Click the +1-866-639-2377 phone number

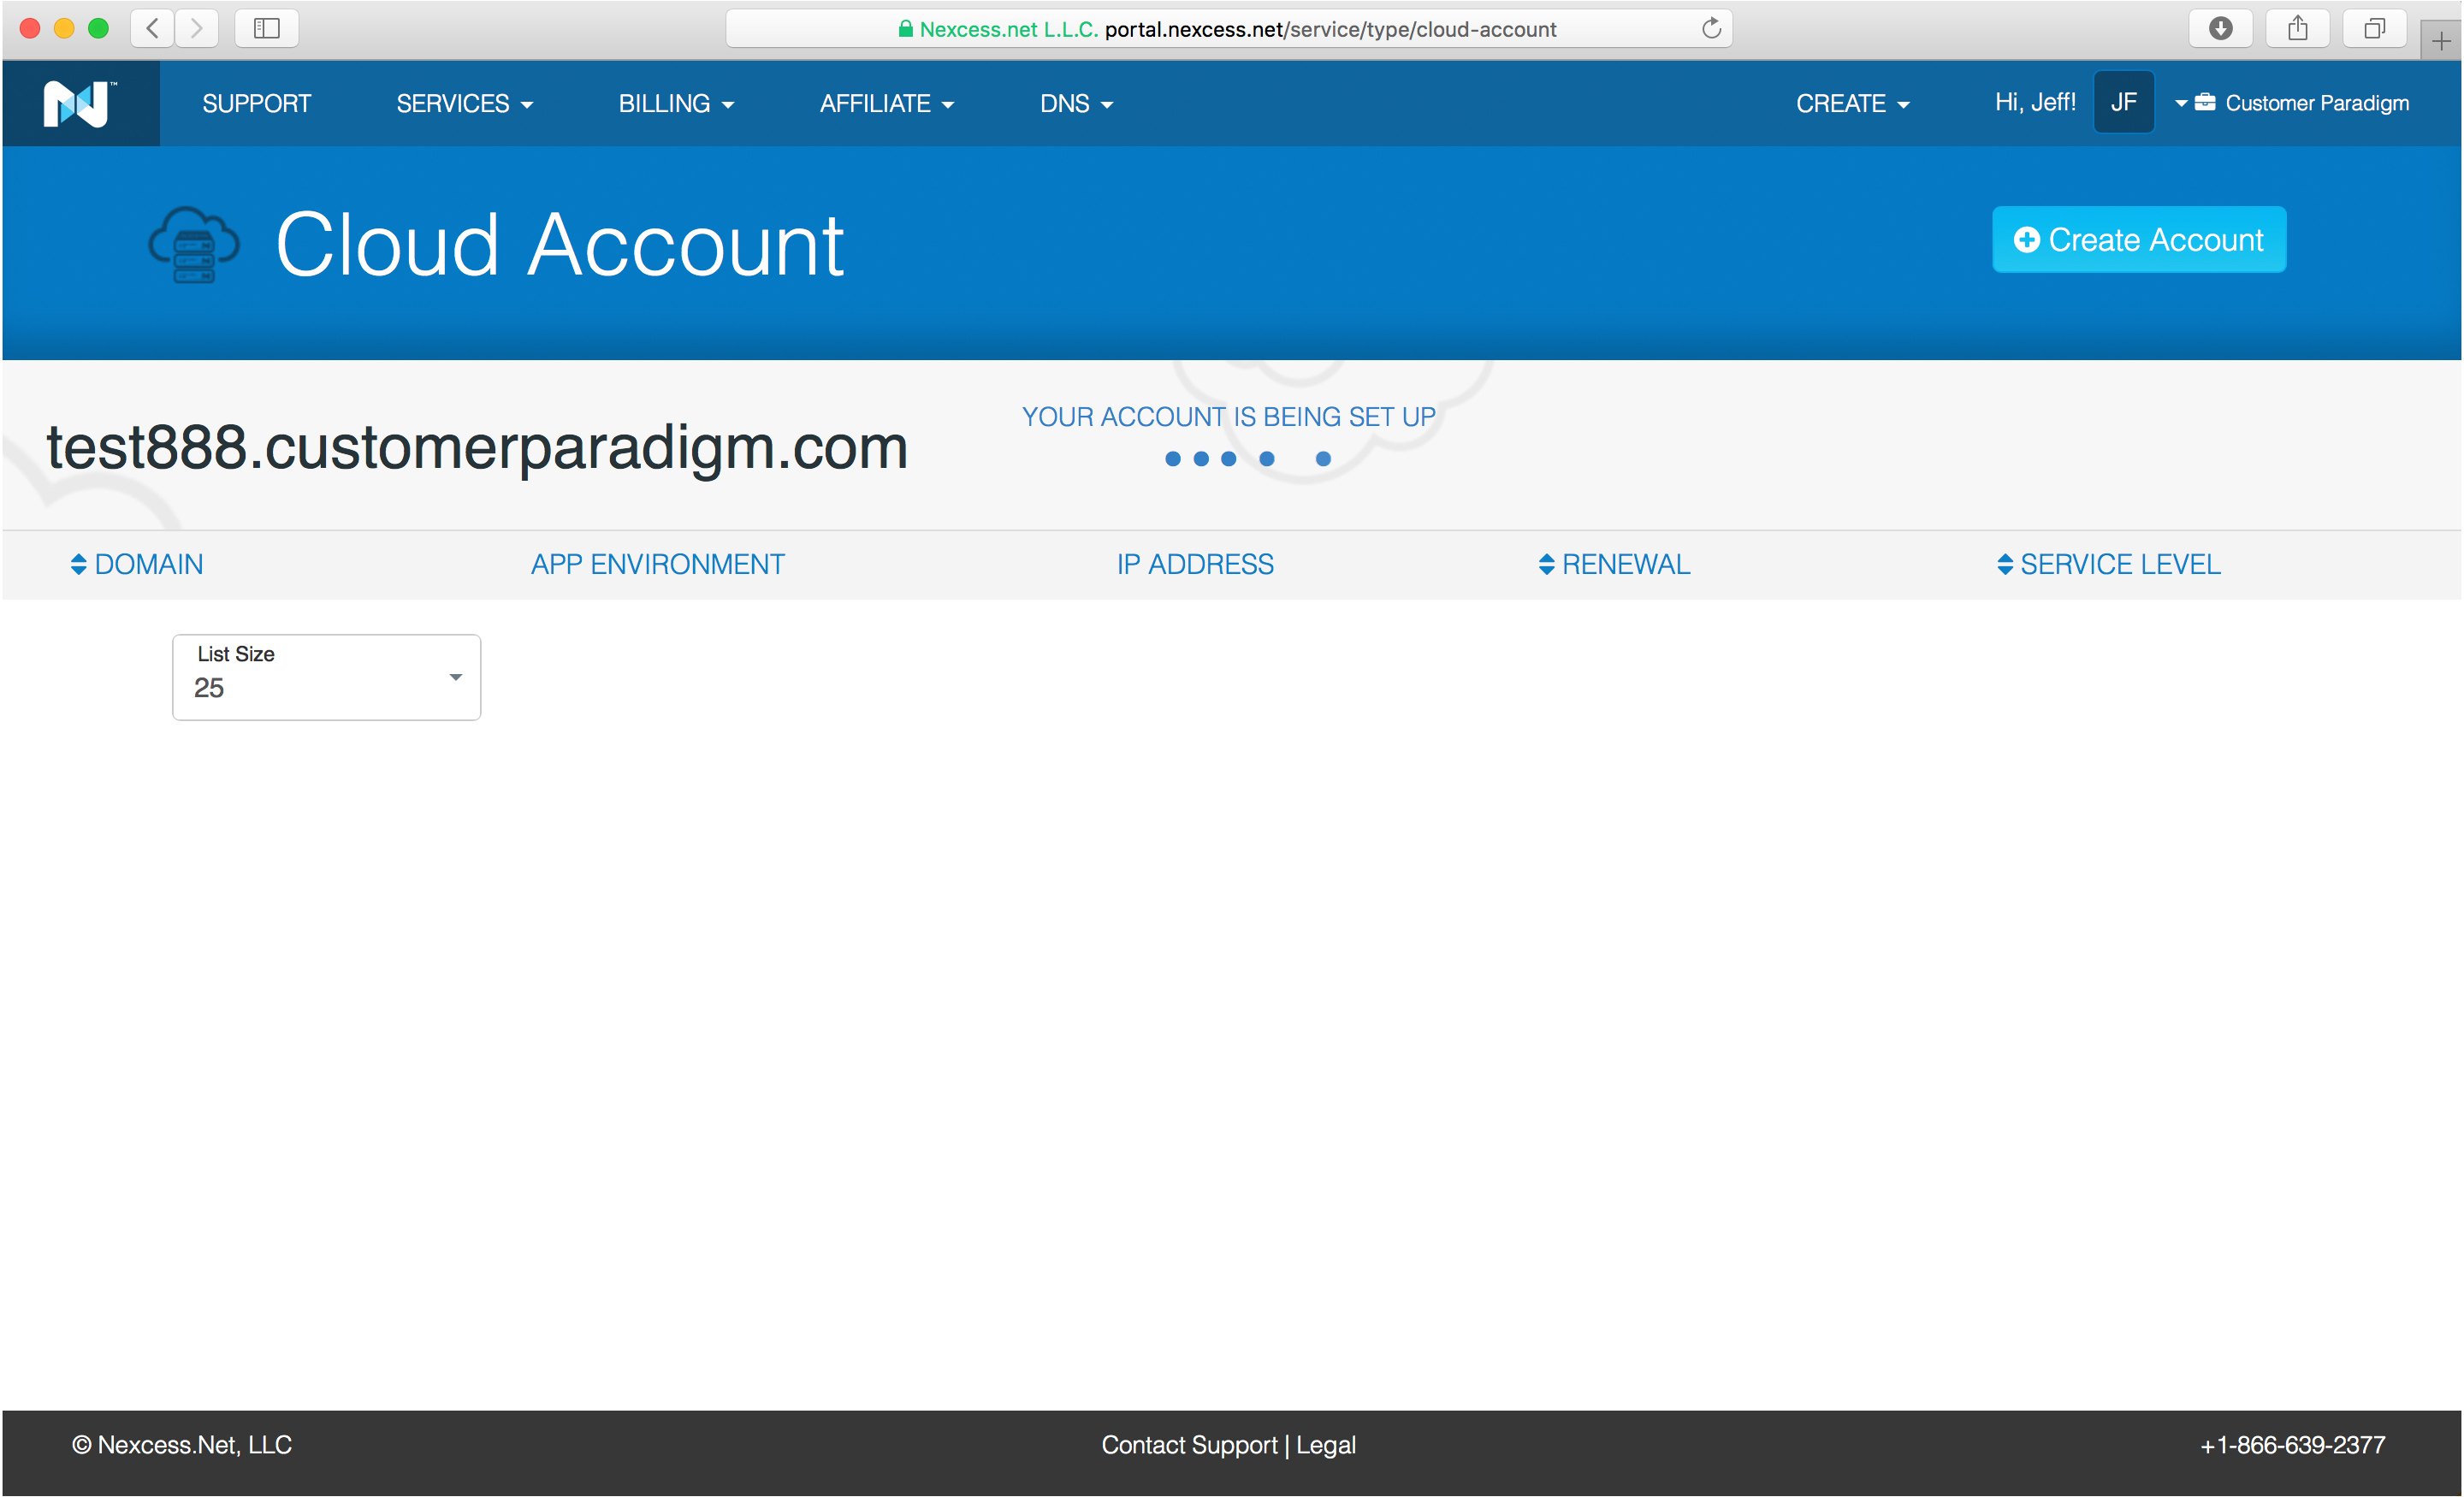2292,1445
